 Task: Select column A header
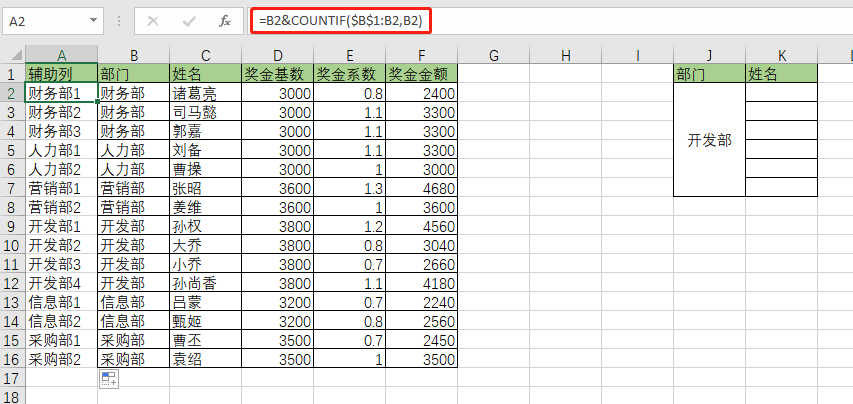(x=61, y=55)
